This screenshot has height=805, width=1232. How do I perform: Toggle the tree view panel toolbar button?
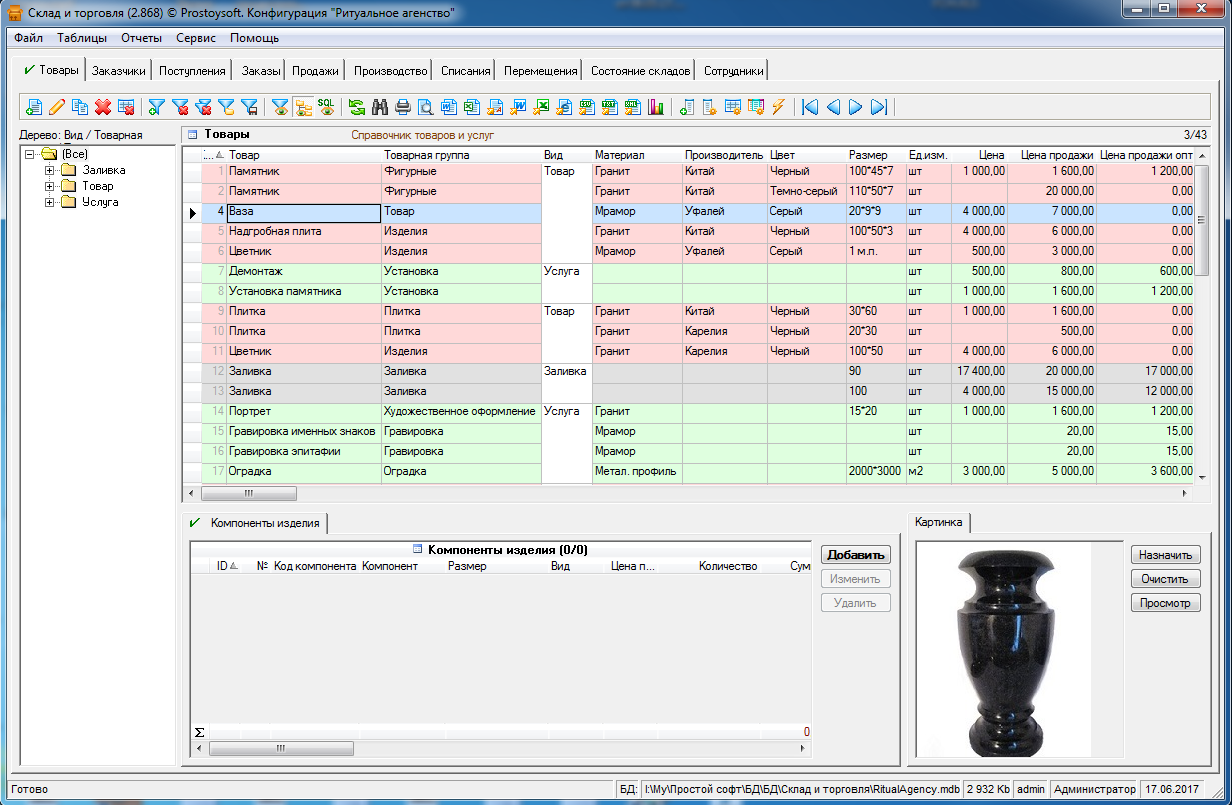(x=303, y=107)
